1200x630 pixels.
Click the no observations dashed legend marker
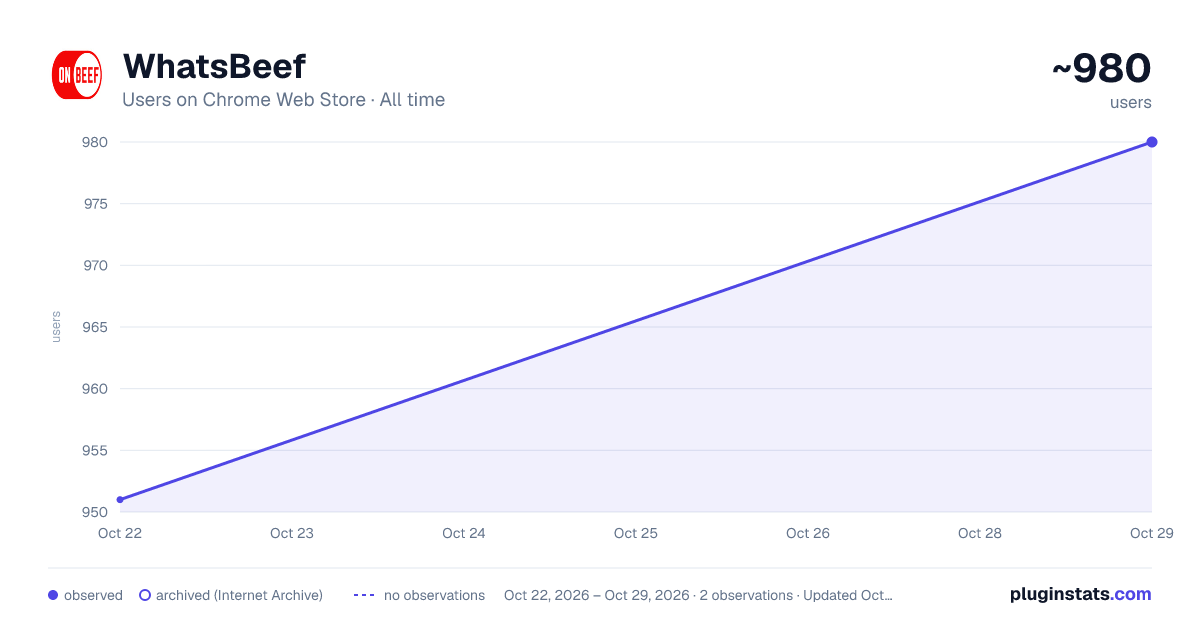[x=364, y=595]
